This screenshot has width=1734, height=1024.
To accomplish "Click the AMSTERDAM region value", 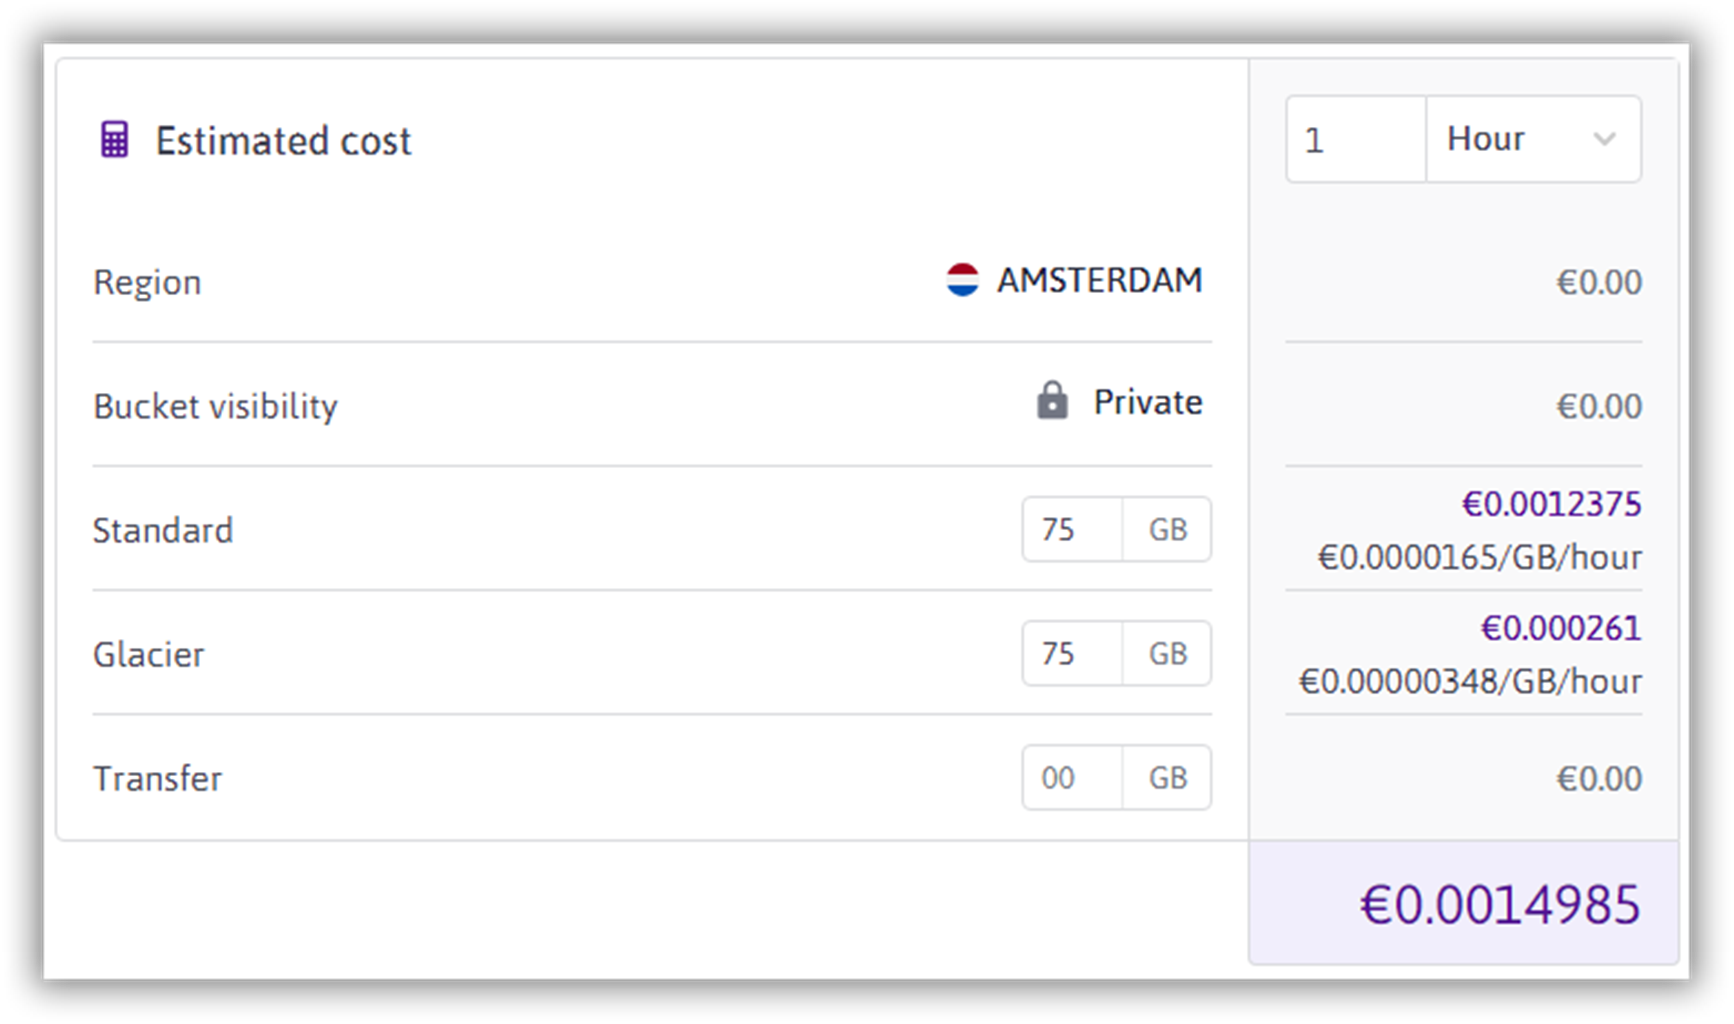I will (1099, 280).
